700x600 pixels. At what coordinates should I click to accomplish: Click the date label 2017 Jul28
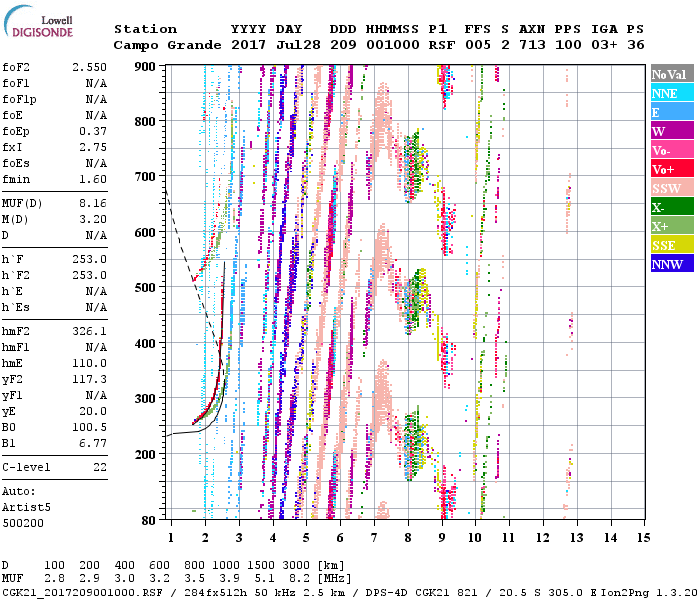(267, 45)
